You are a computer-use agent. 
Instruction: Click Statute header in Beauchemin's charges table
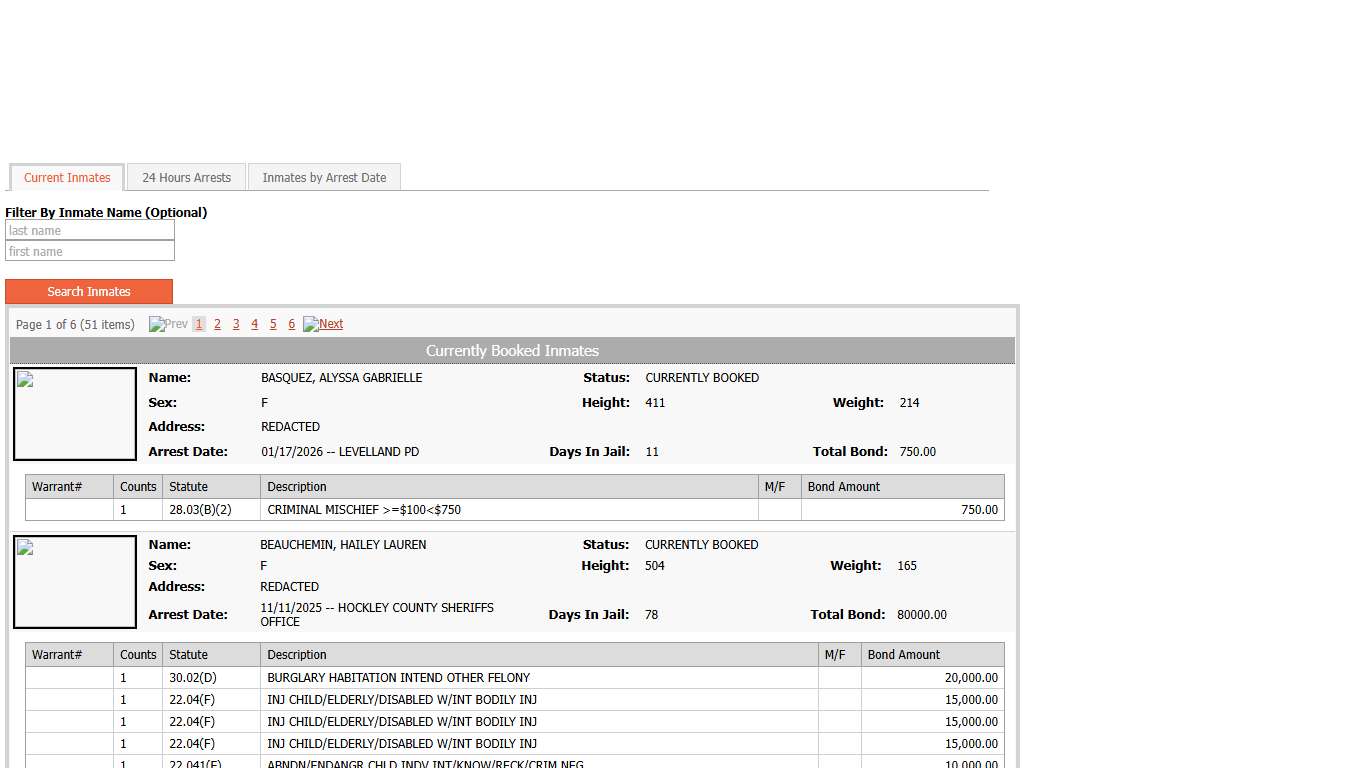[189, 655]
